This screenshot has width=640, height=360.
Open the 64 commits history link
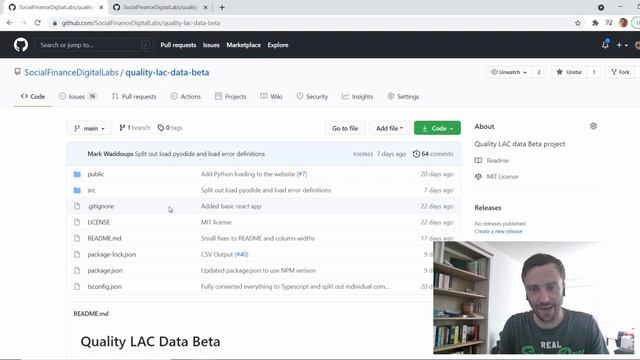click(433, 154)
